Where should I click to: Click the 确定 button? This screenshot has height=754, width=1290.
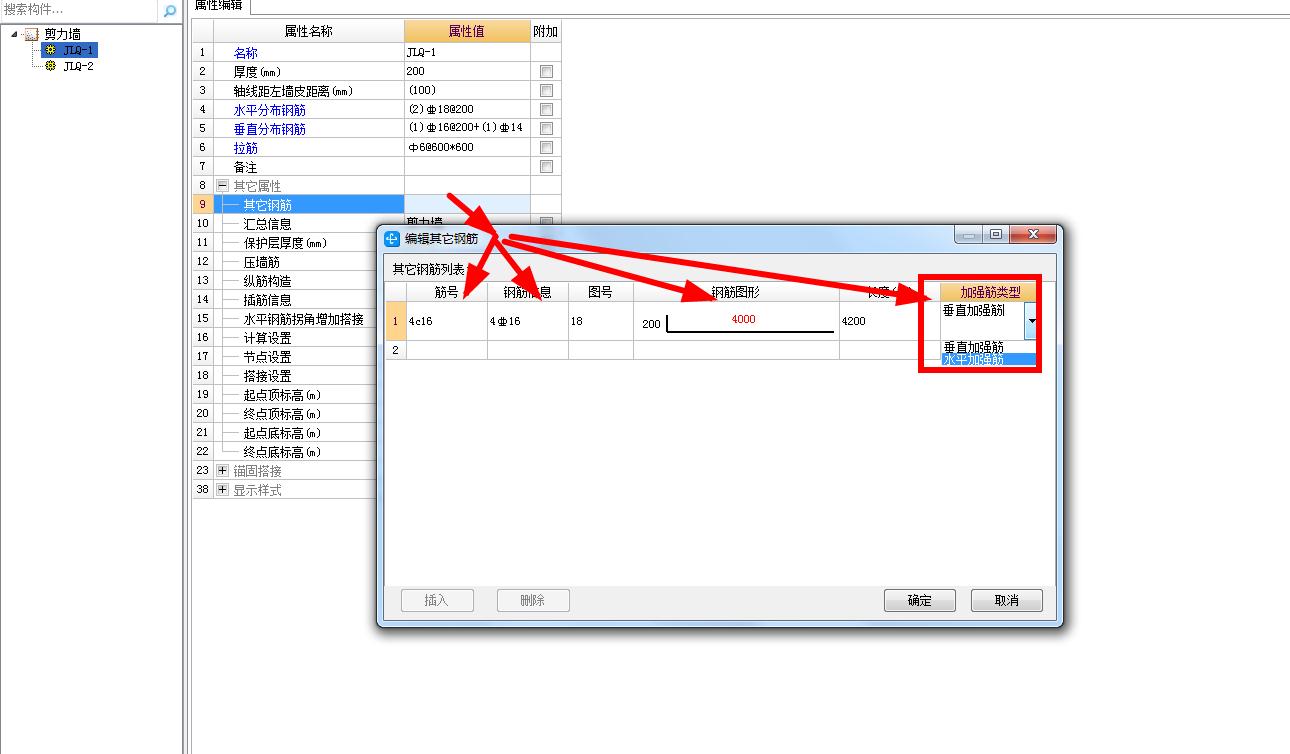[x=920, y=600]
